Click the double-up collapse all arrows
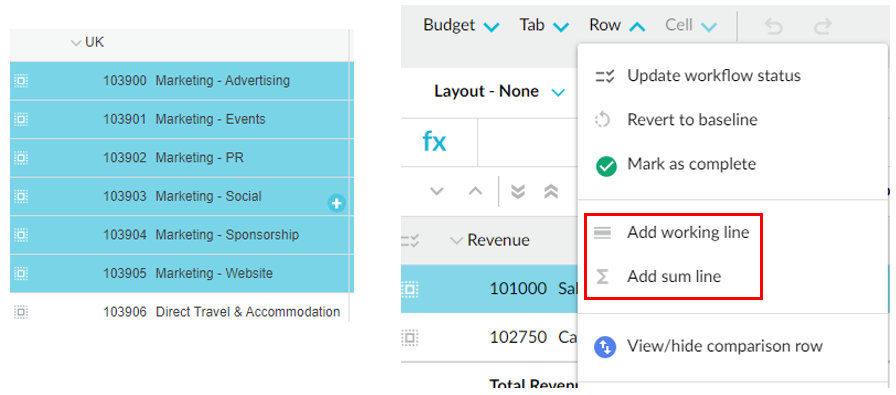The image size is (896, 395). coord(551,191)
